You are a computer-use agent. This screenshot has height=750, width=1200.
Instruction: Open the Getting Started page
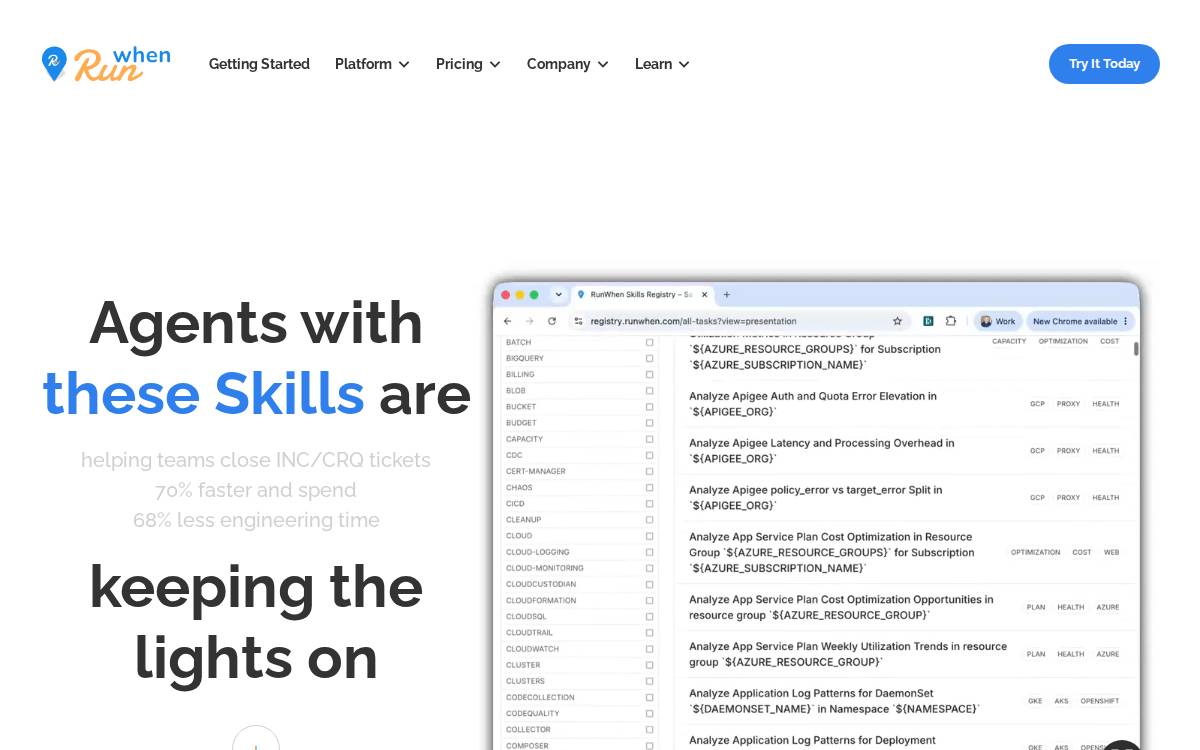click(x=259, y=64)
